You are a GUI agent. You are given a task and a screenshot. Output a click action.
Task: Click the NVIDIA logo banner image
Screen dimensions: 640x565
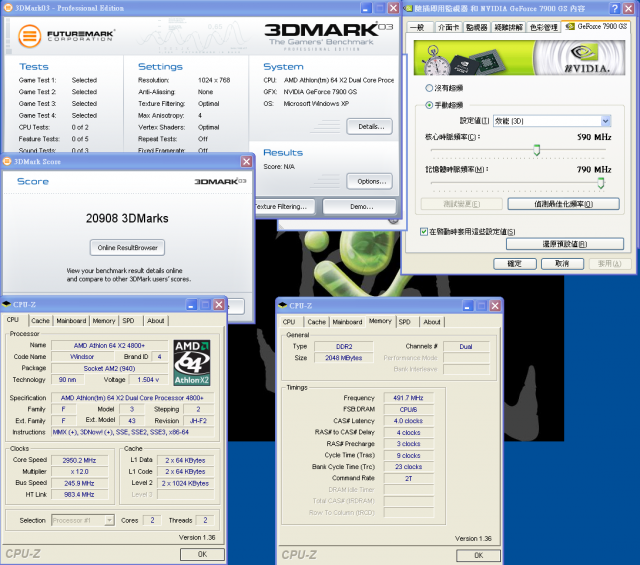[519, 58]
